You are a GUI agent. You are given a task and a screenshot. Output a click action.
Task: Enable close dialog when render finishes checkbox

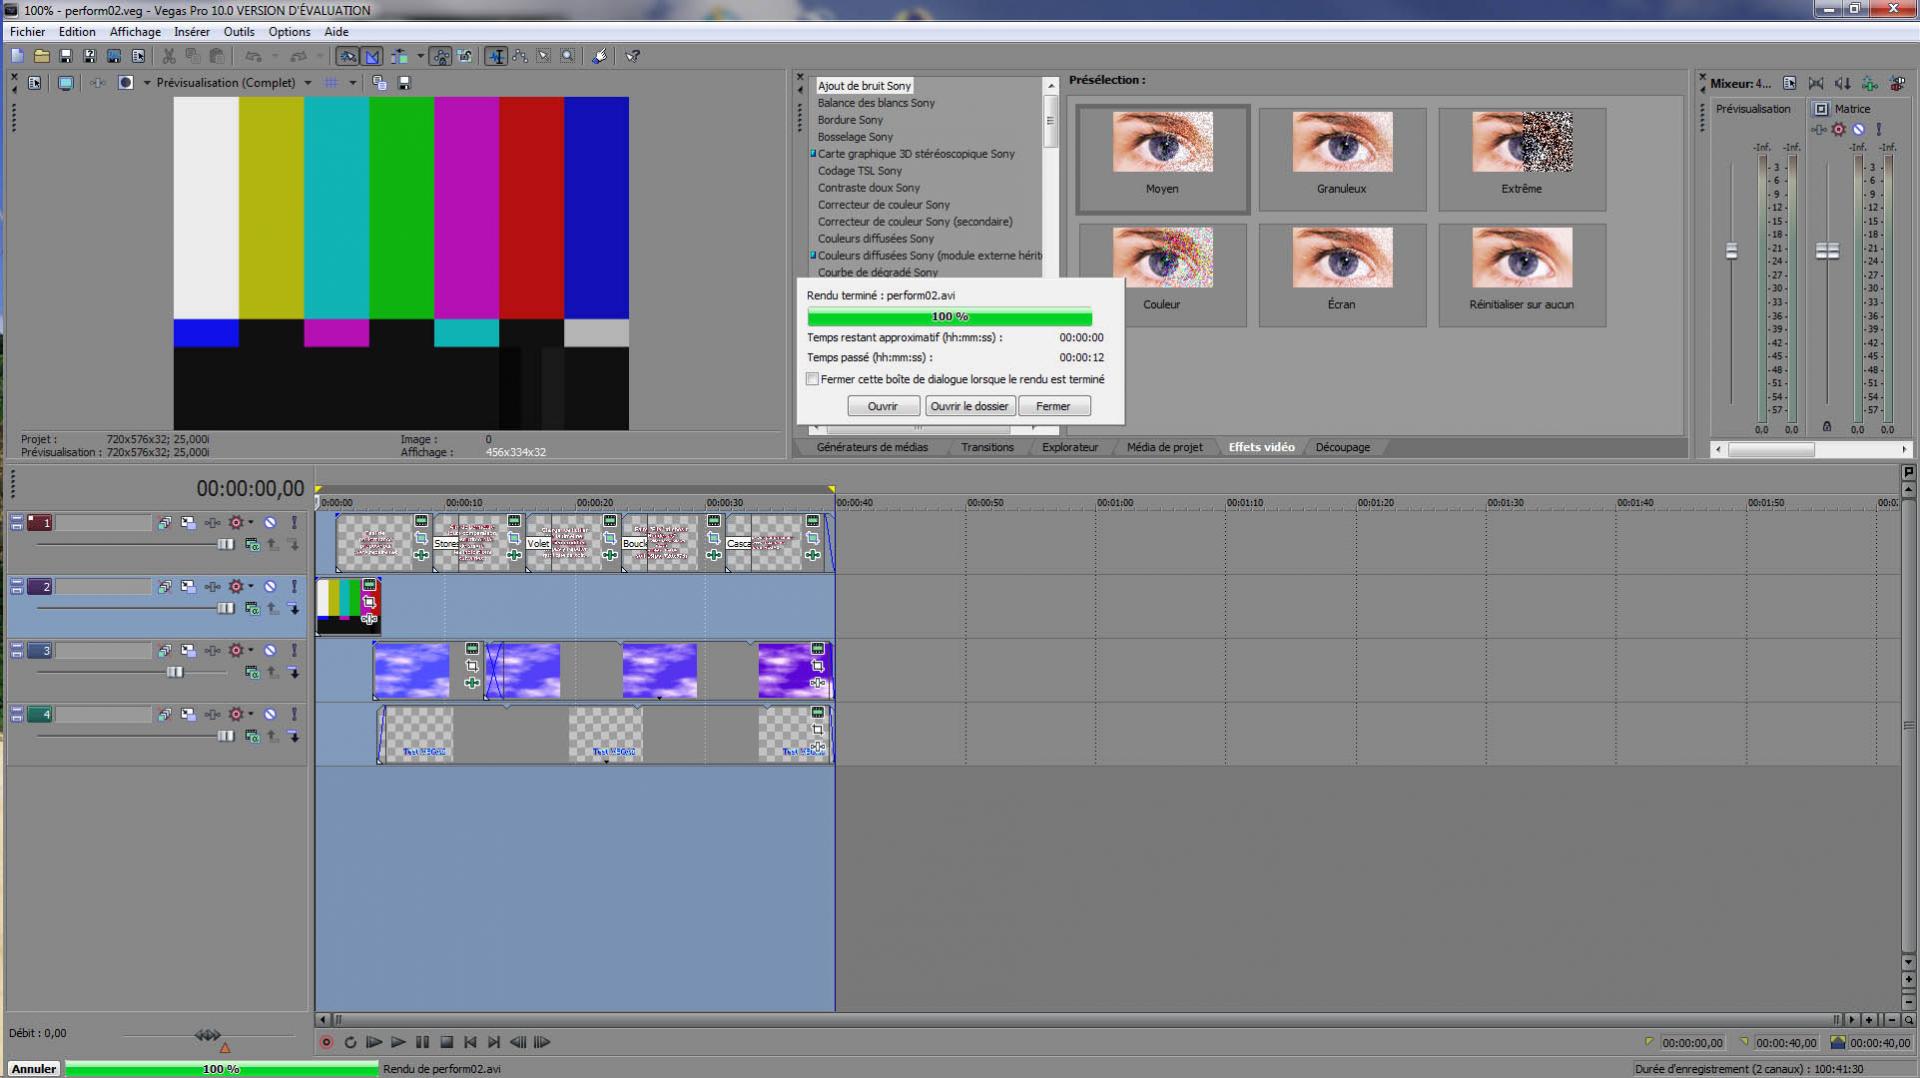point(812,380)
